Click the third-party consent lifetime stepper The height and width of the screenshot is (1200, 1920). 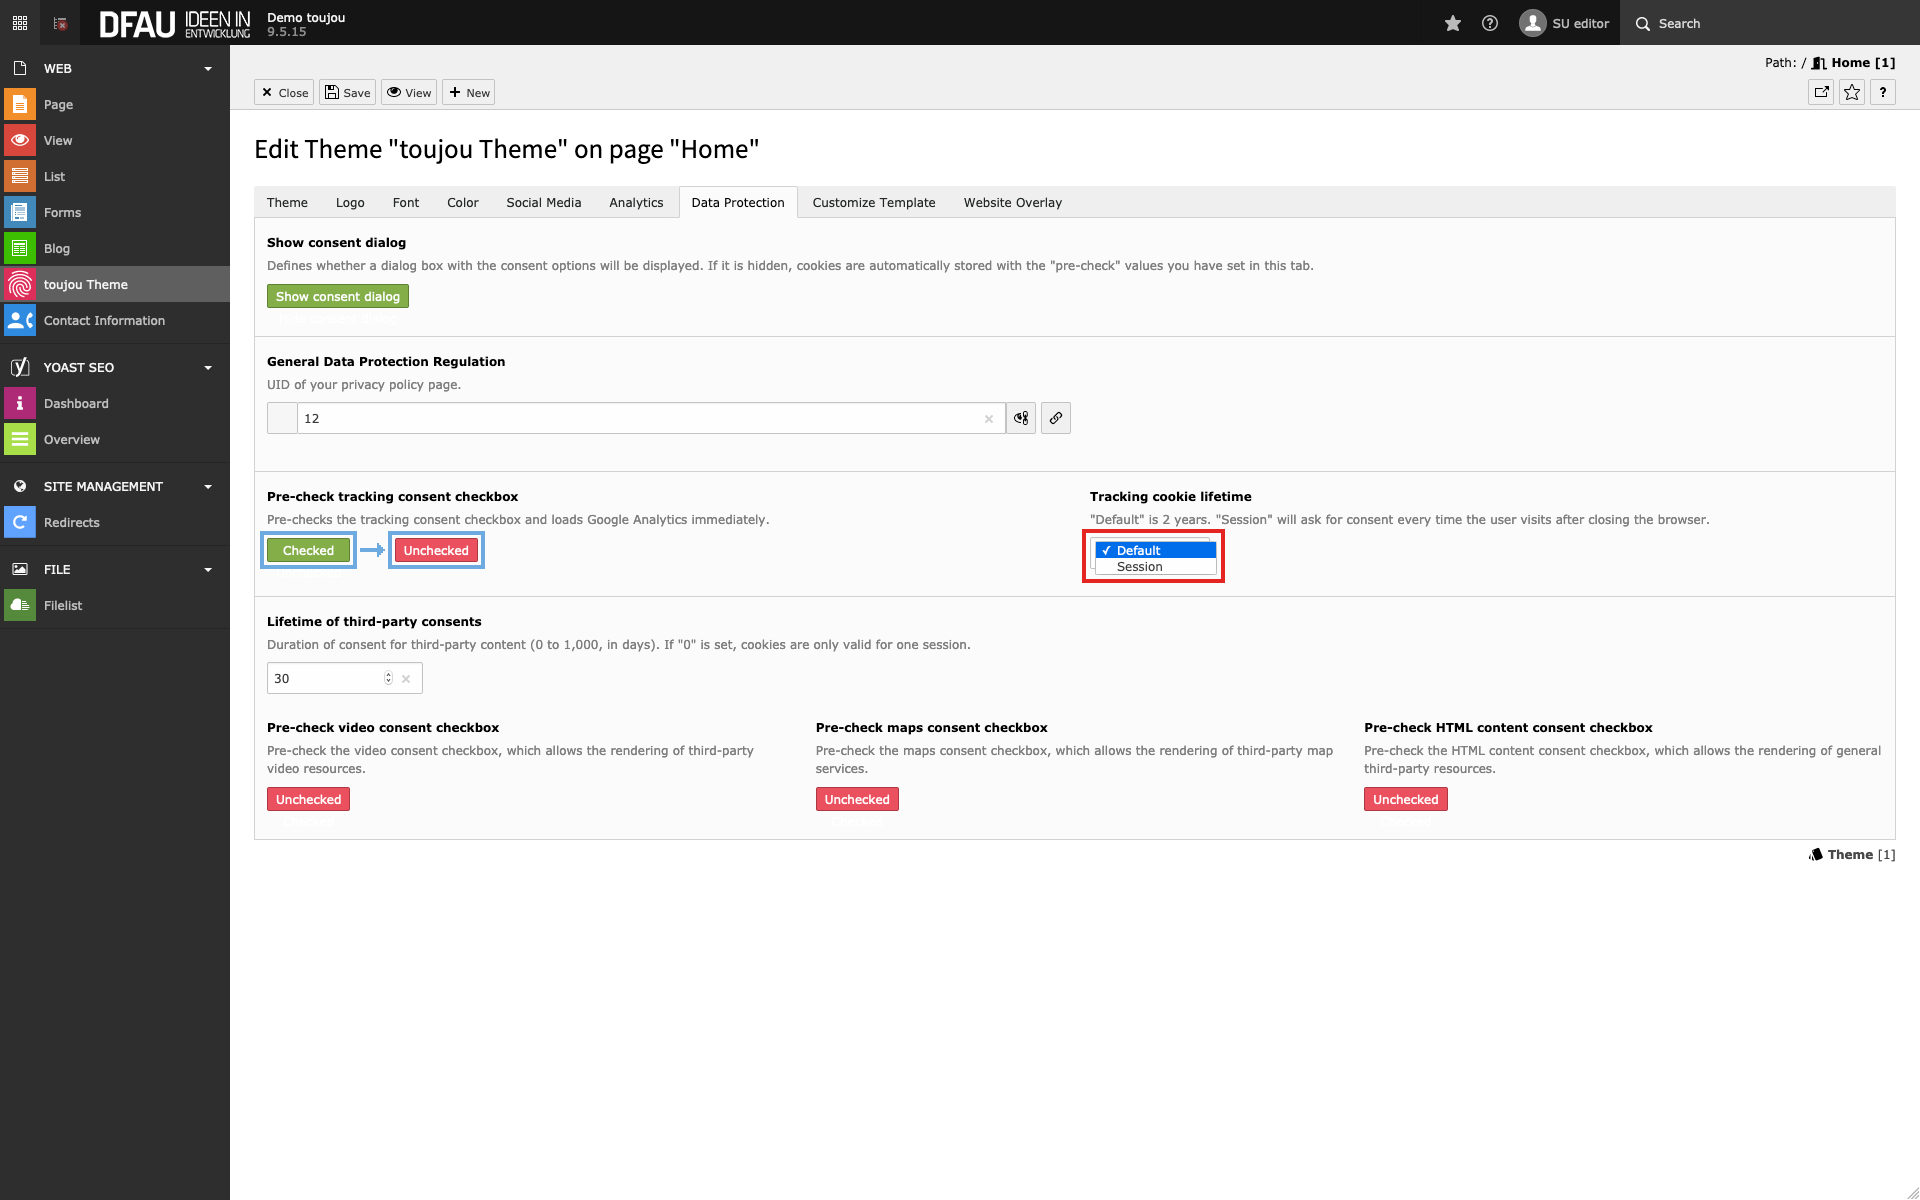pyautogui.click(x=388, y=678)
